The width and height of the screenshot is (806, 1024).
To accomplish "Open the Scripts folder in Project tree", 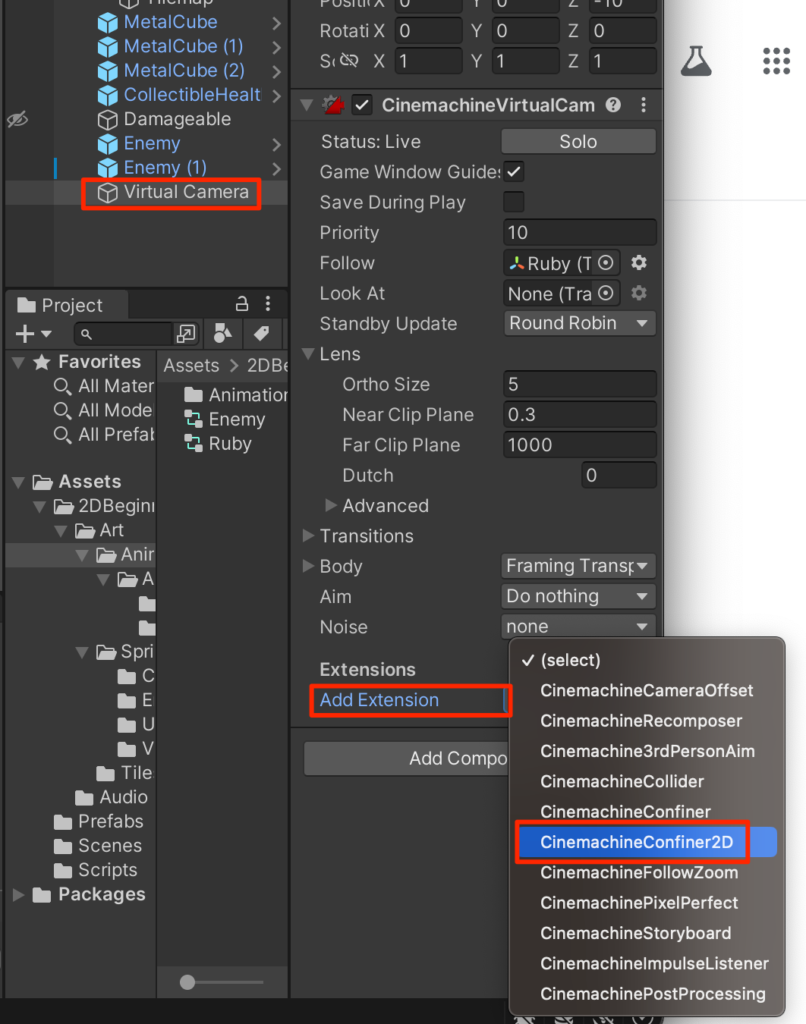I will click(x=96, y=870).
